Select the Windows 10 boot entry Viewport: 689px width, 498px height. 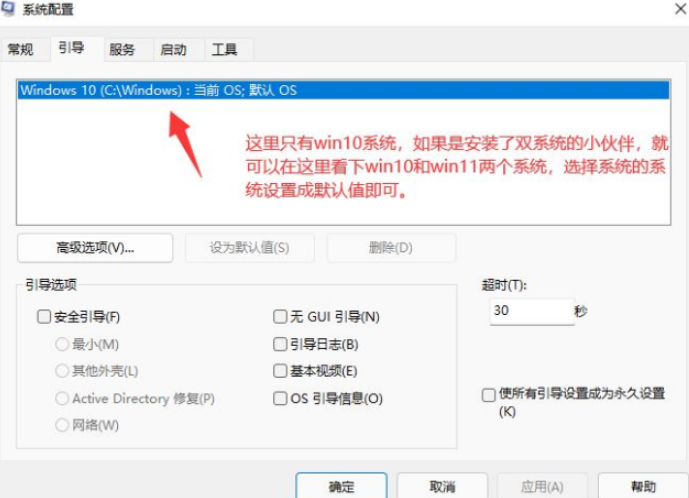(158, 90)
